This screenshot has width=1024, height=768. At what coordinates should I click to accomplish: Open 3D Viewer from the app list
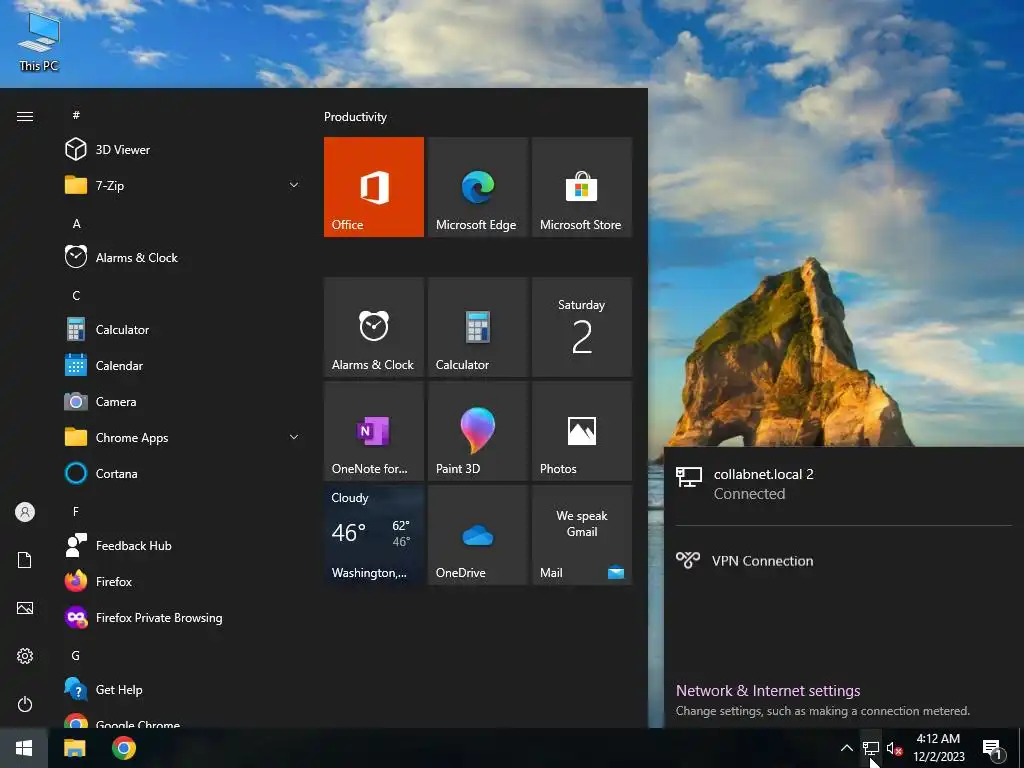[183, 150]
